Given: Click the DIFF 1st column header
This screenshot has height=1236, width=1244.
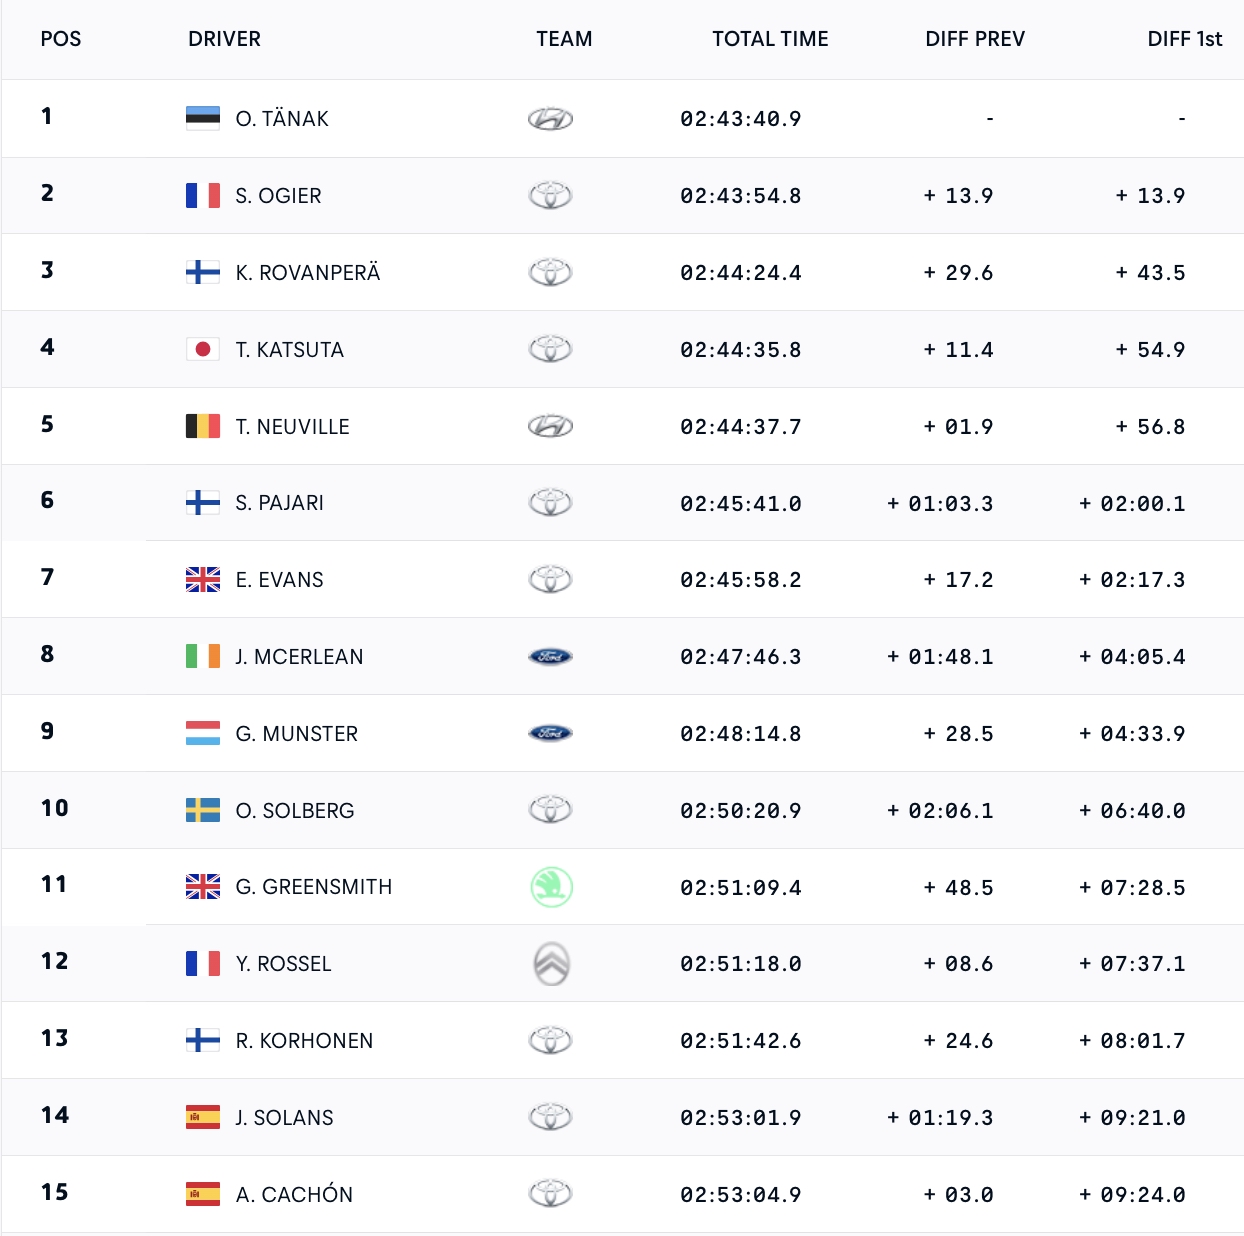Looking at the screenshot, I should (1184, 39).
